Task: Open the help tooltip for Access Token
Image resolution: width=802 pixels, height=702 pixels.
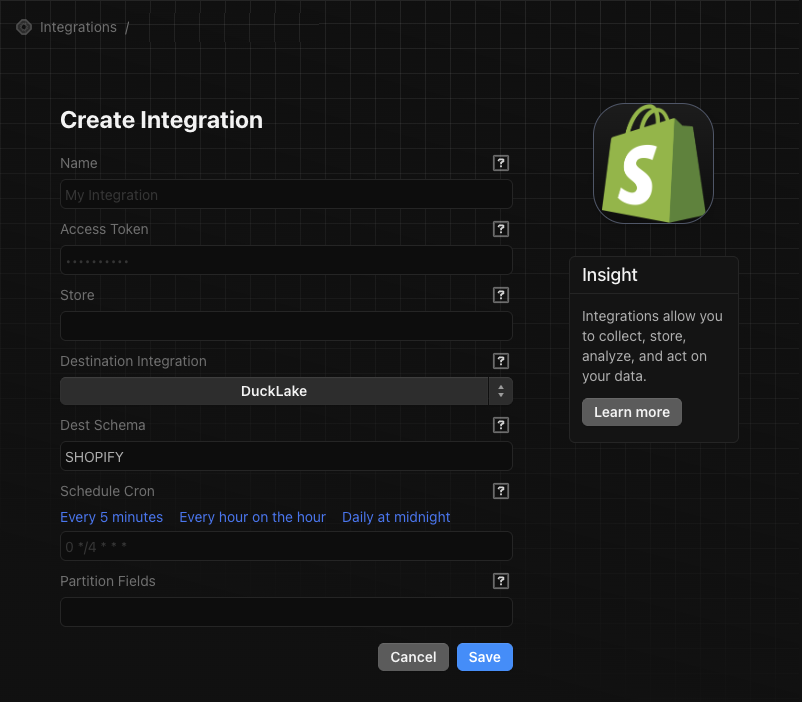Action: [x=501, y=229]
